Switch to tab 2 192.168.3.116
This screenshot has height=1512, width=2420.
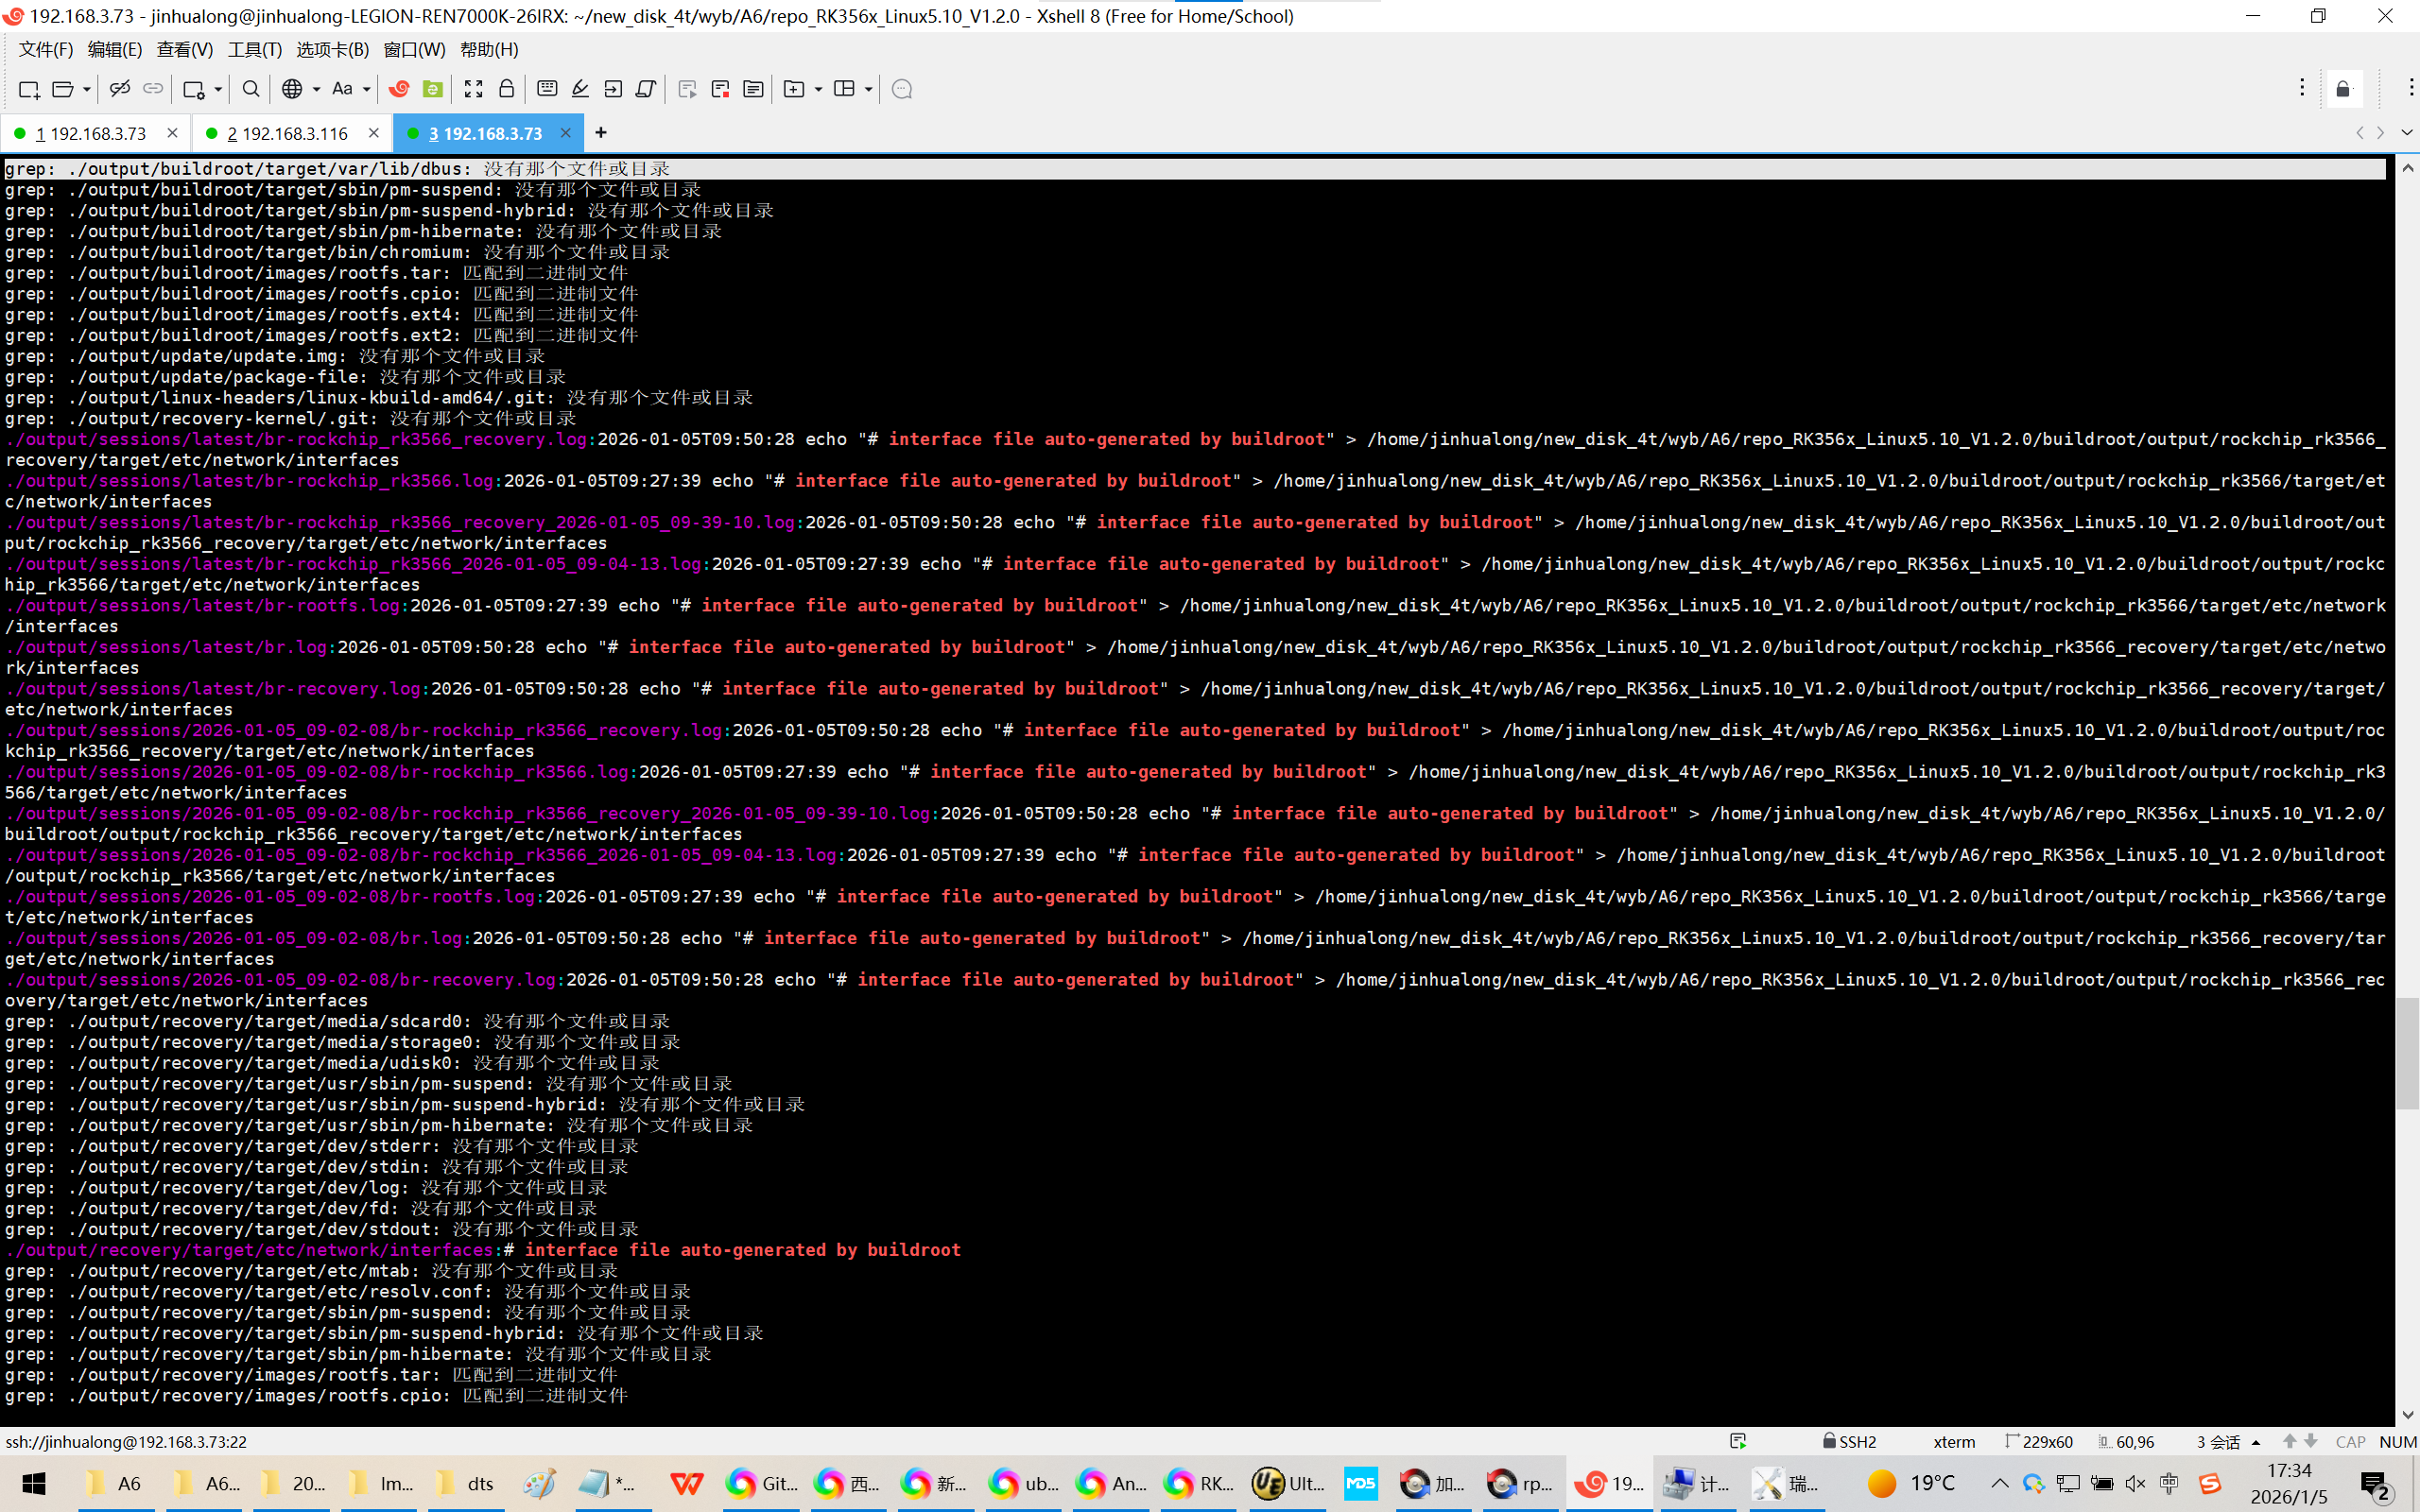pyautogui.click(x=288, y=133)
